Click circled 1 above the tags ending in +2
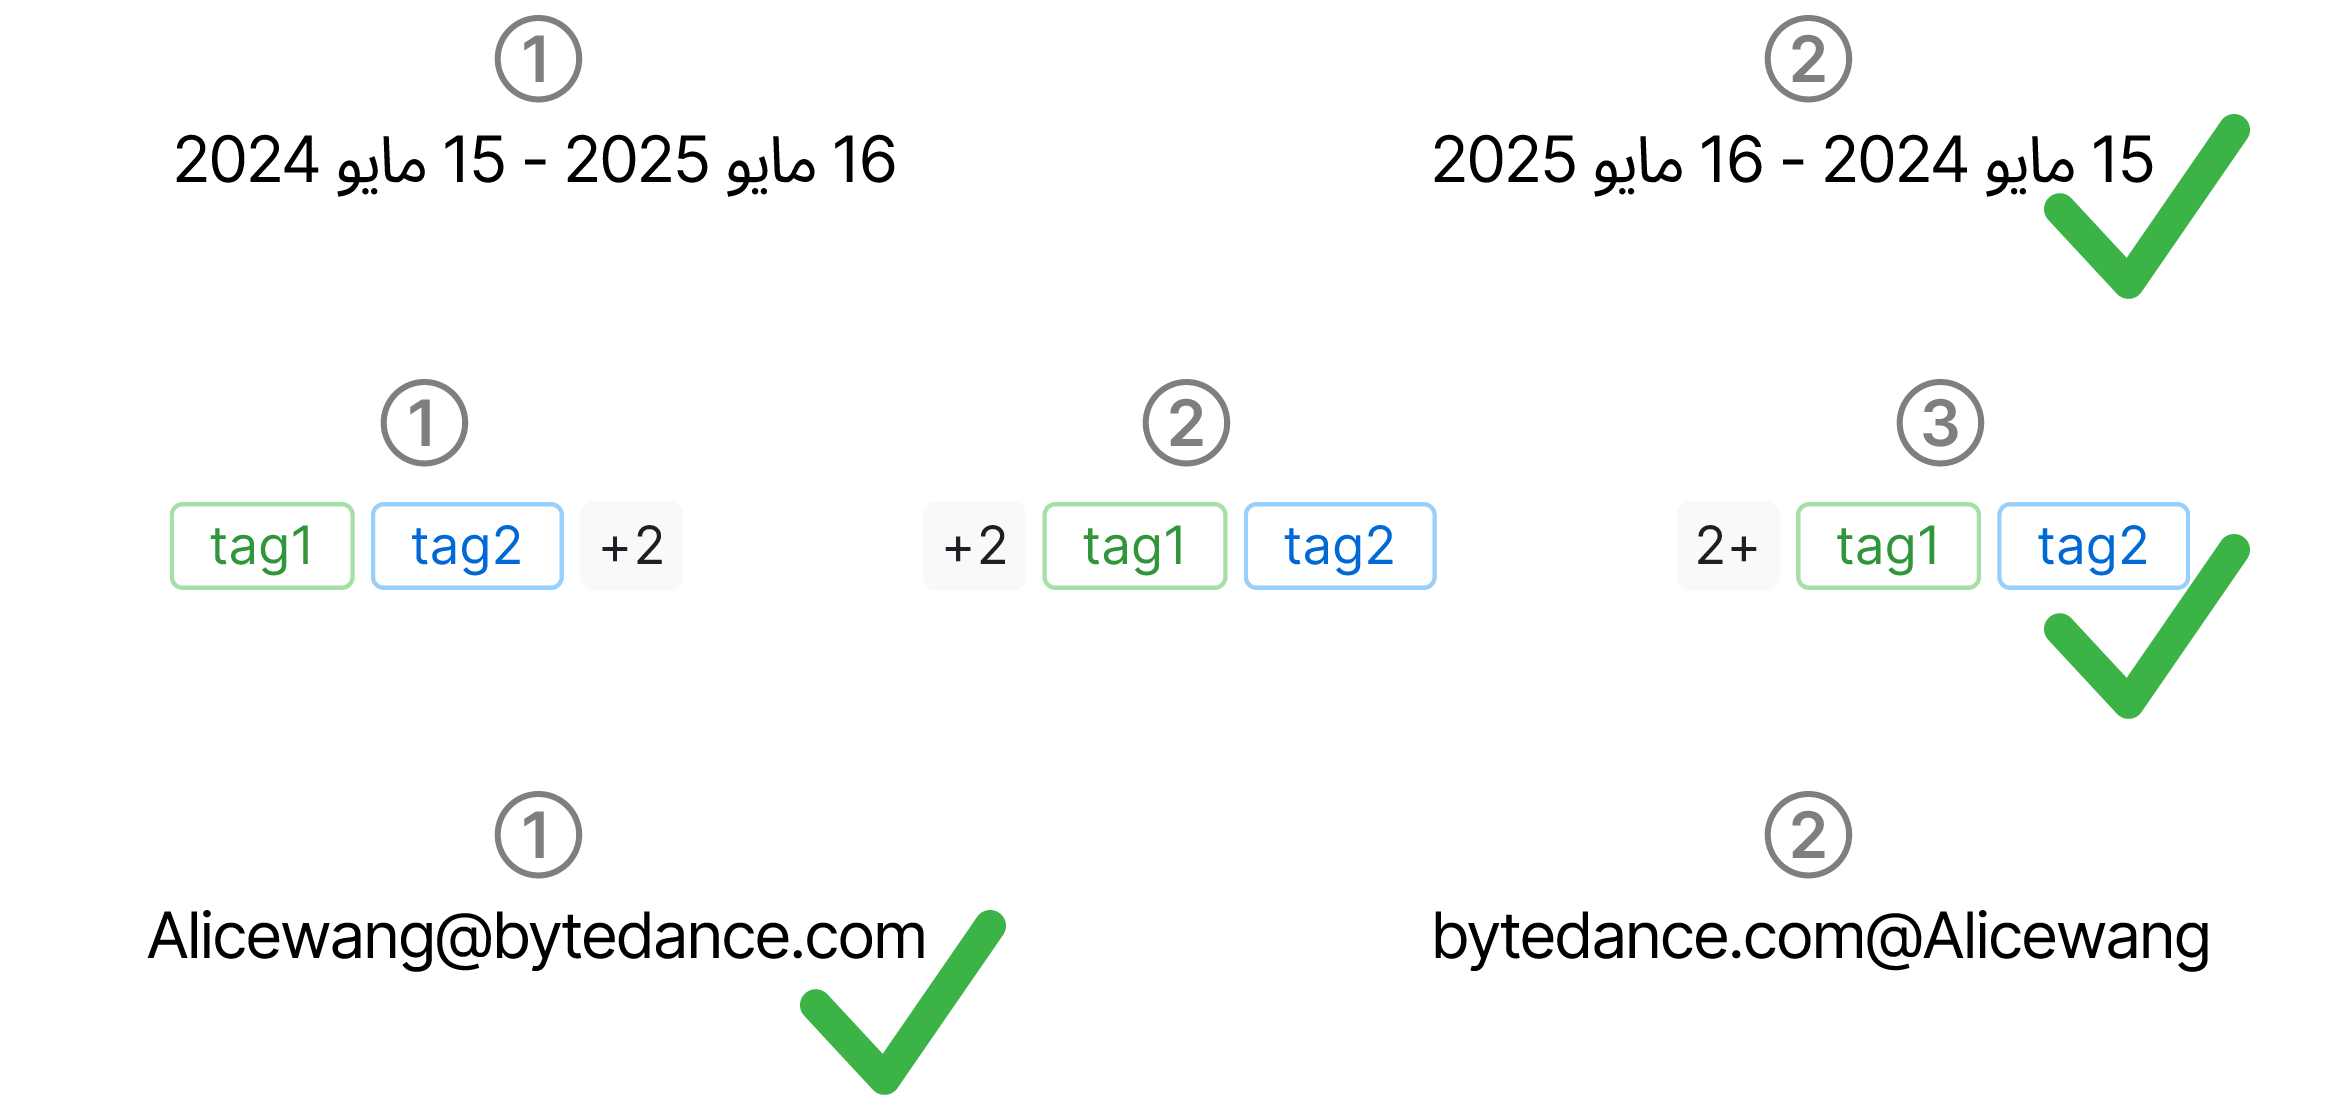Image resolution: width=2340 pixels, height=1112 pixels. (x=424, y=423)
